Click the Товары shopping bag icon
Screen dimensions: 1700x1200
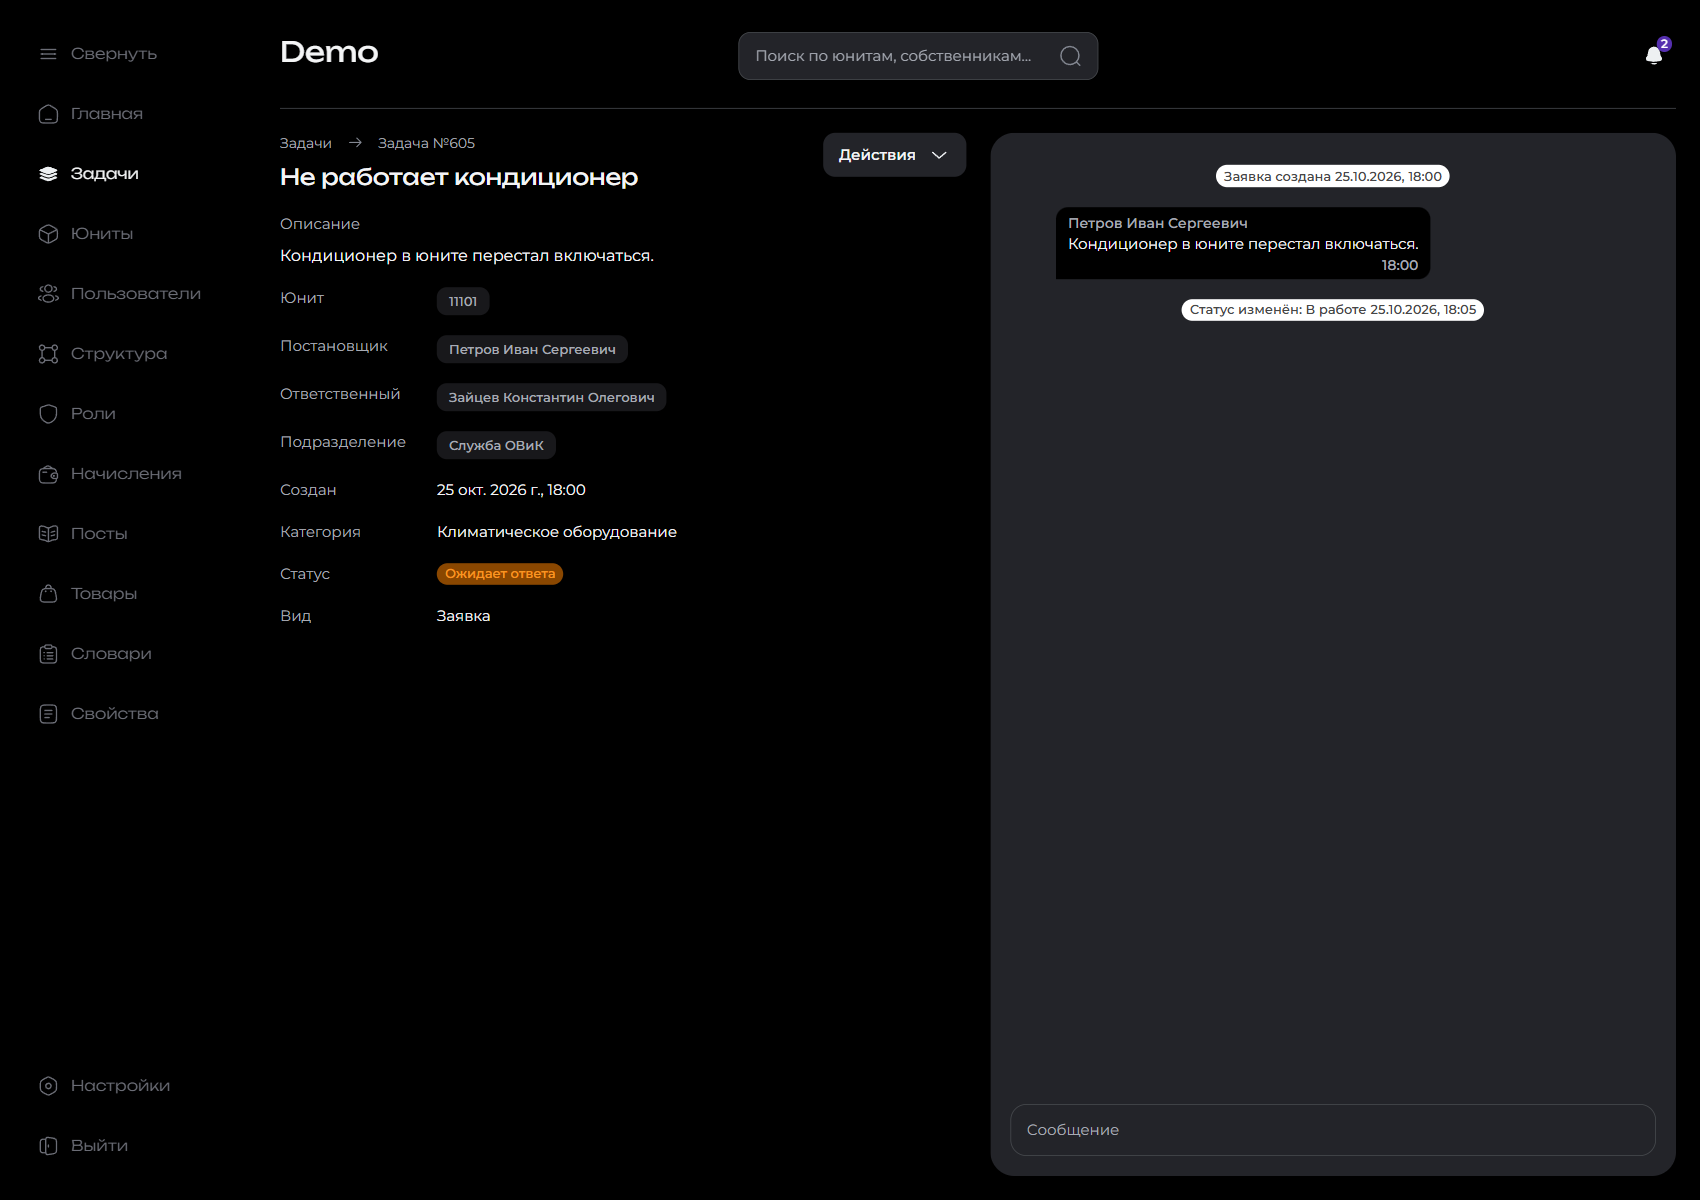[48, 594]
